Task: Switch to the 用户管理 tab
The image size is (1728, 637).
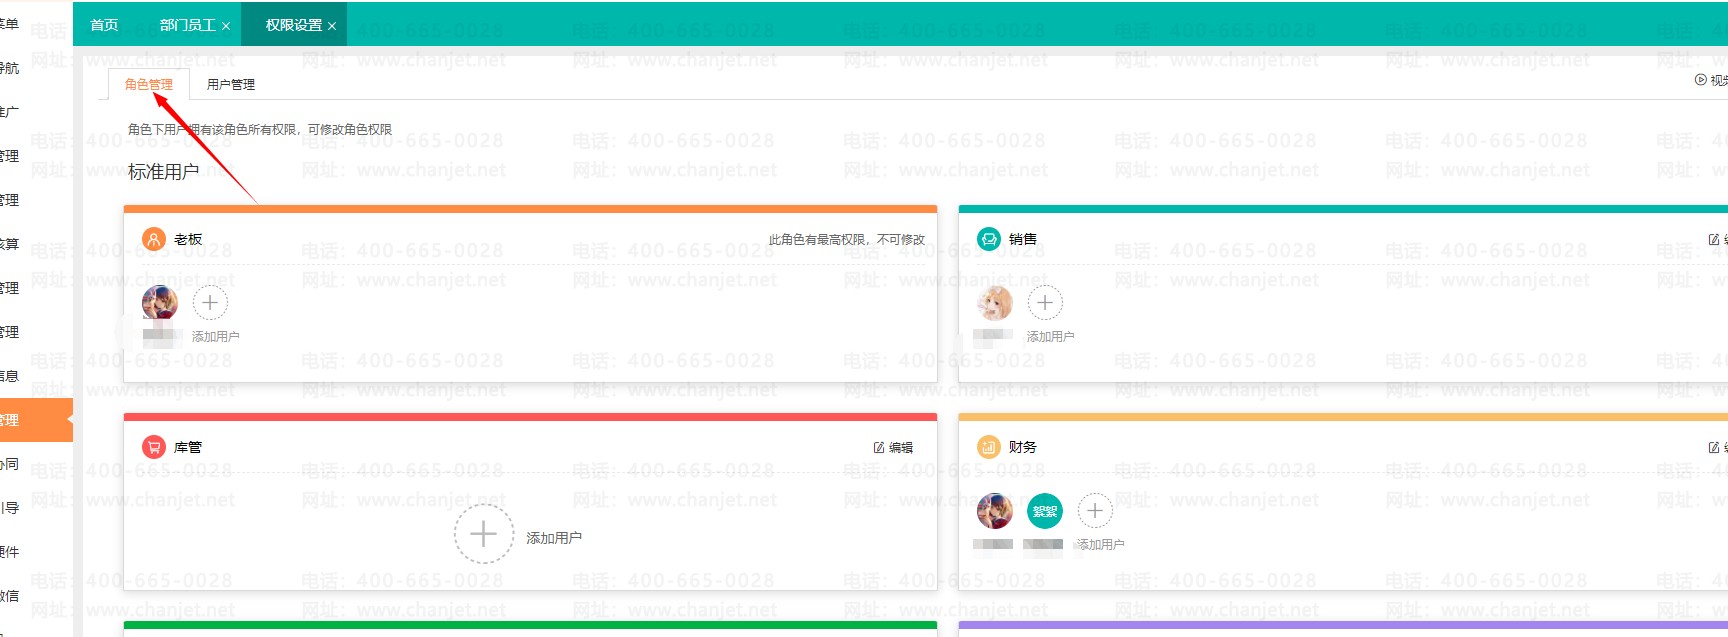Action: (231, 85)
